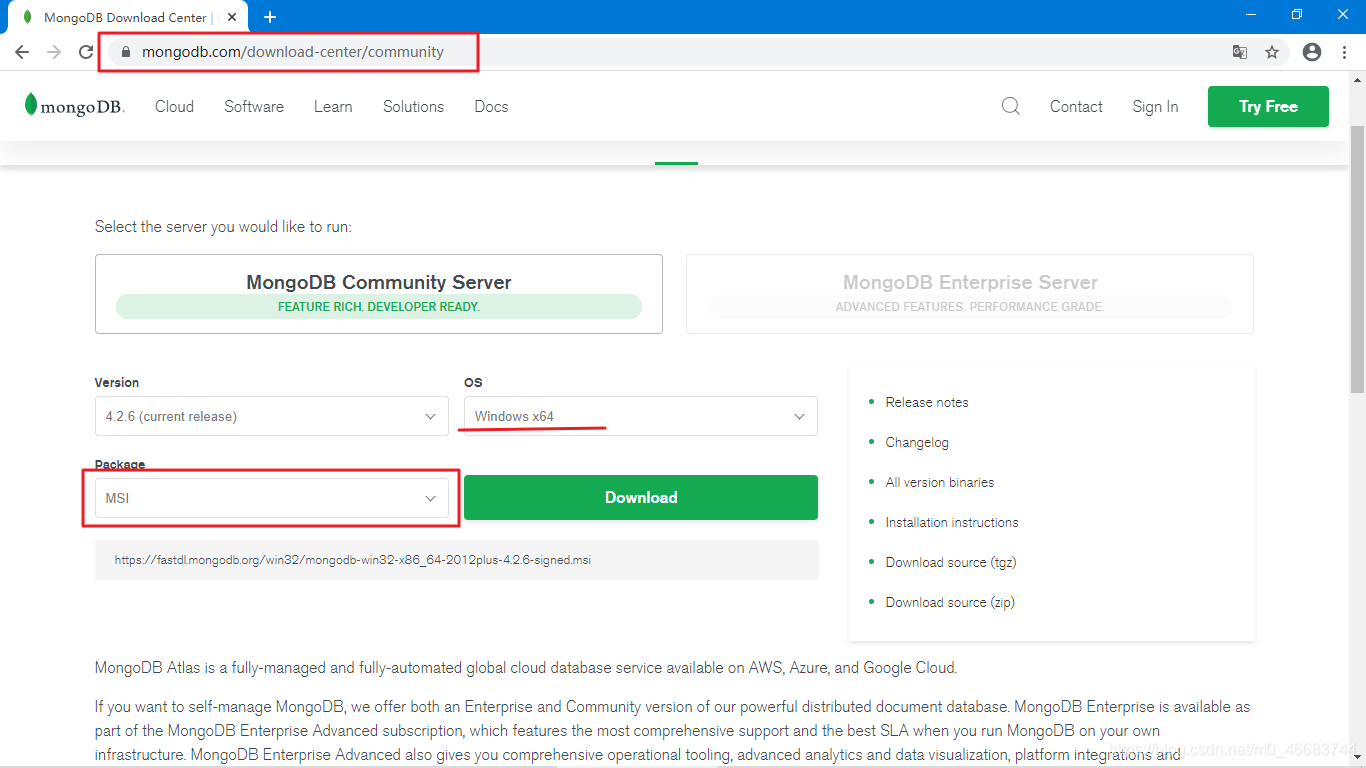Screen dimensions: 1366x768
Task: Open the Package dropdown showing MSI
Action: click(x=271, y=498)
